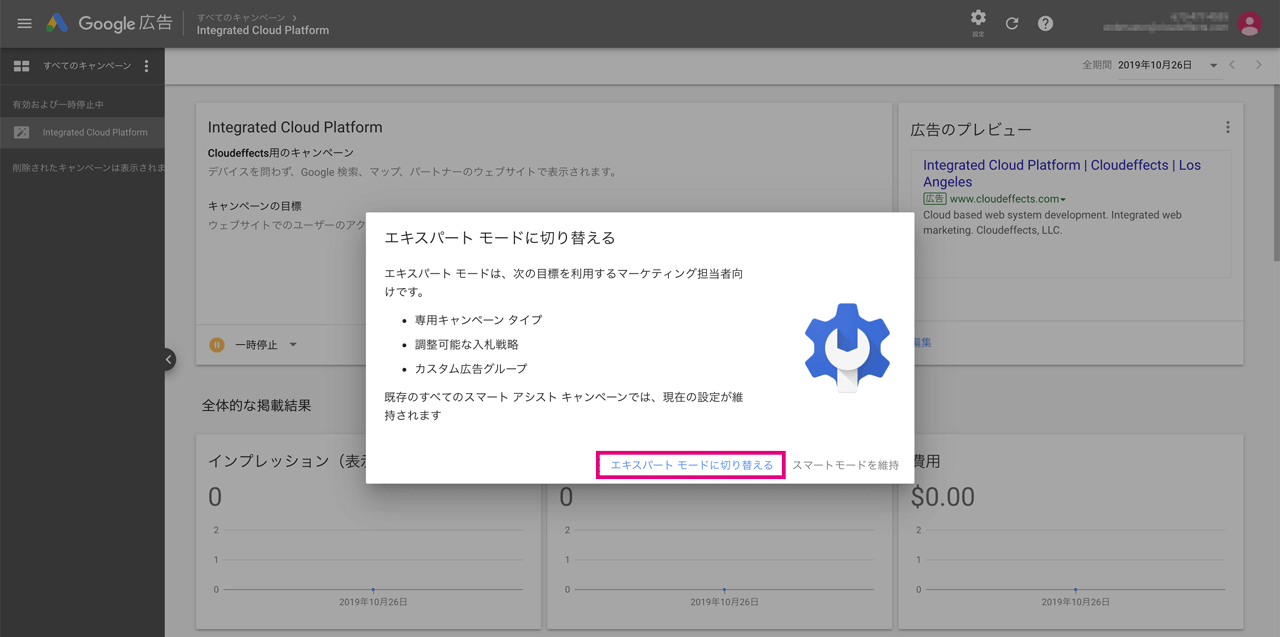Click the キャンペーンの目標 label
Image resolution: width=1280 pixels, height=637 pixels.
point(254,205)
